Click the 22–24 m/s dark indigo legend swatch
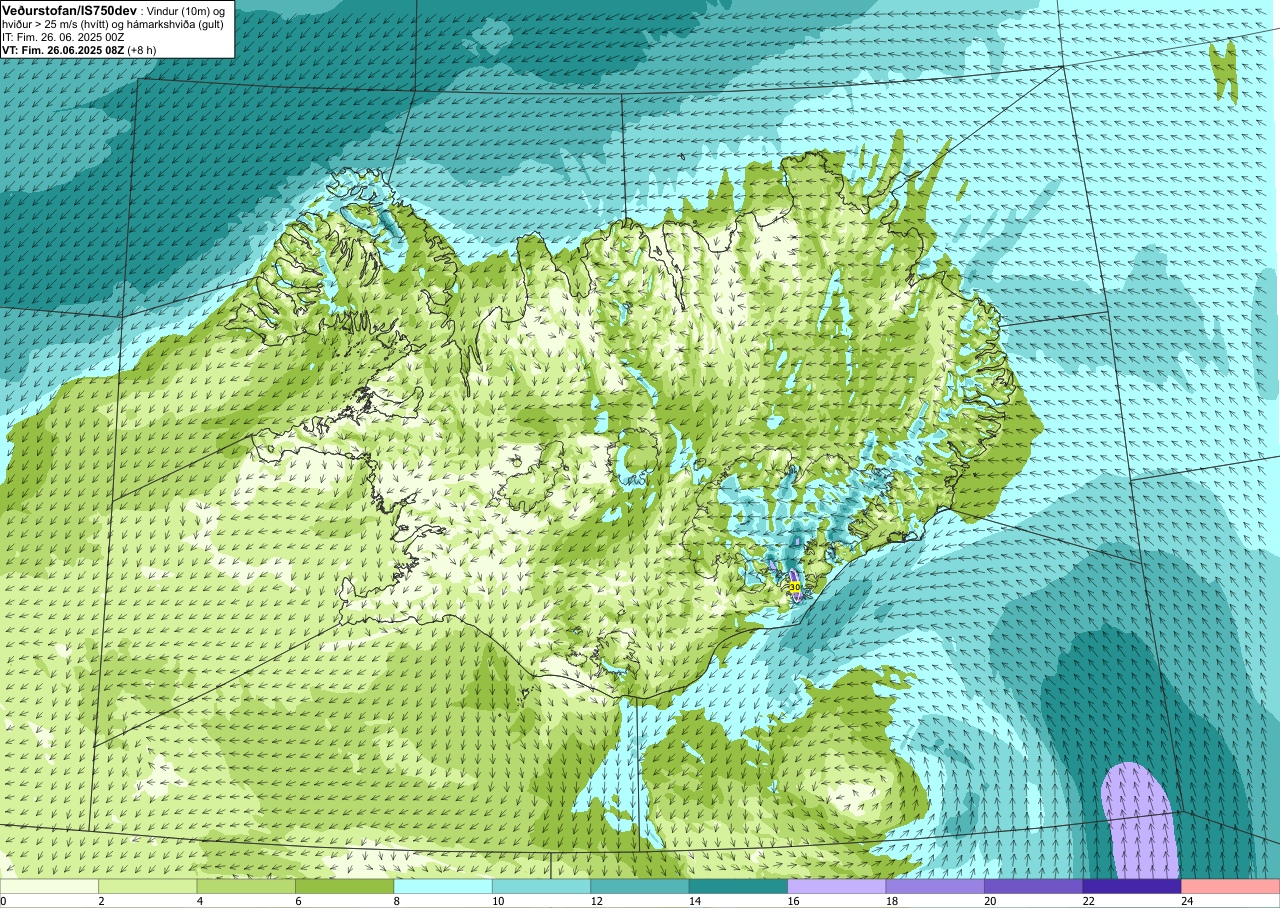Viewport: 1280px width, 908px height. click(1132, 886)
